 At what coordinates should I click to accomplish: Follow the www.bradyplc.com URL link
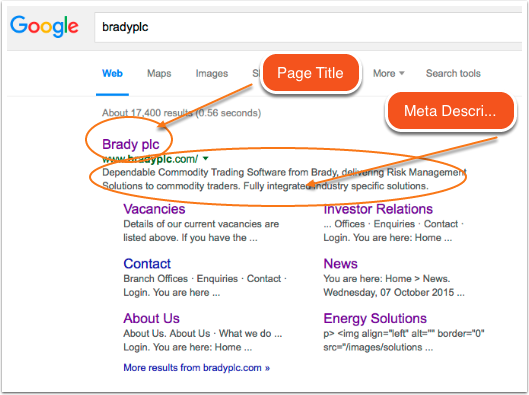pos(150,159)
